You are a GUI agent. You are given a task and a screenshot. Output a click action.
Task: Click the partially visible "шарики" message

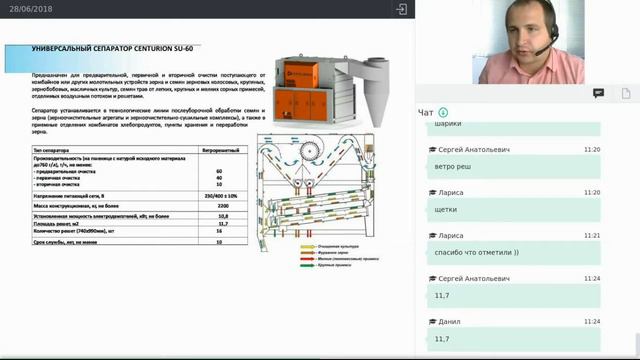[513, 128]
